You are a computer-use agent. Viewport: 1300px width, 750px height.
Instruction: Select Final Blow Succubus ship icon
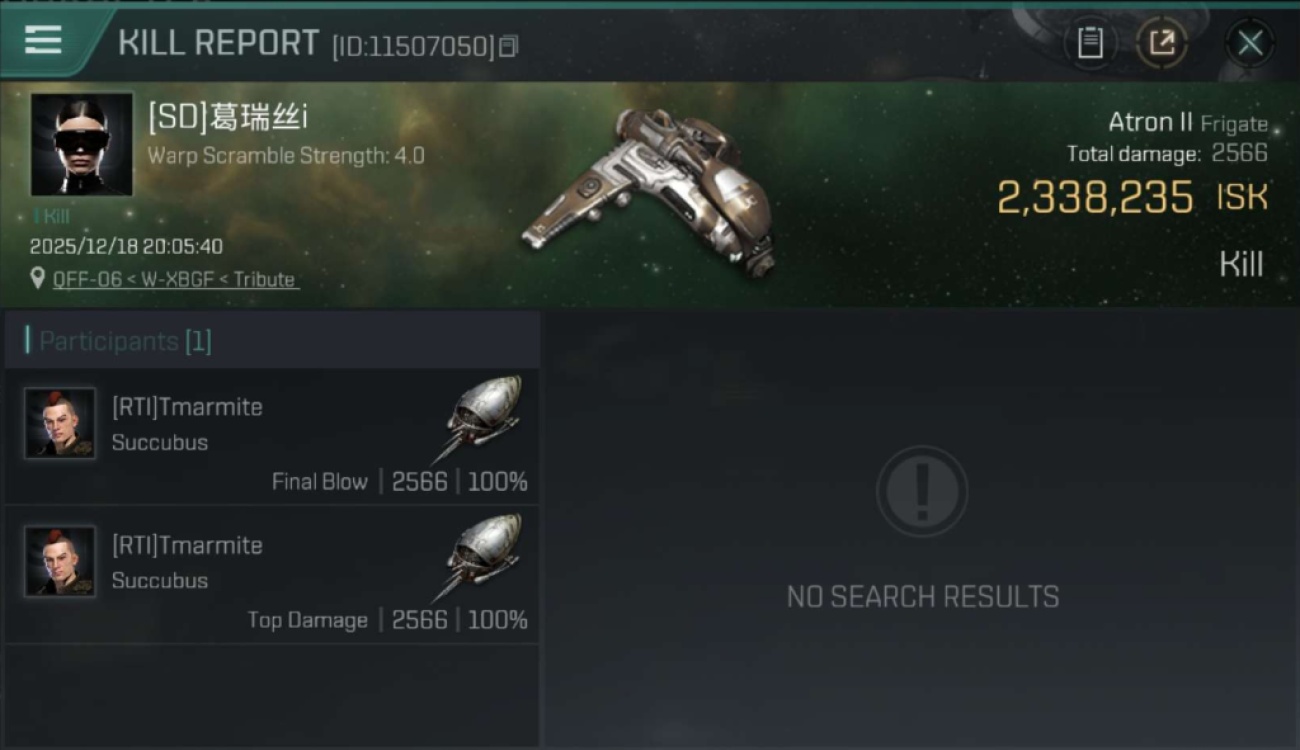479,416
